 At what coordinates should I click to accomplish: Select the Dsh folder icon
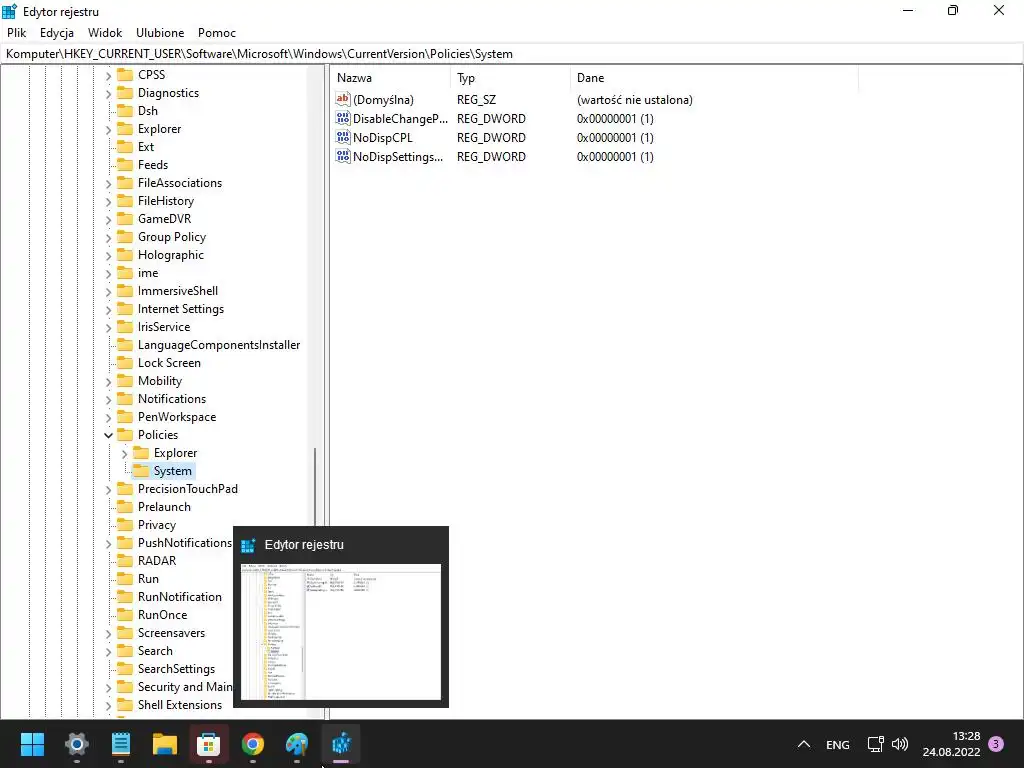[x=125, y=110]
